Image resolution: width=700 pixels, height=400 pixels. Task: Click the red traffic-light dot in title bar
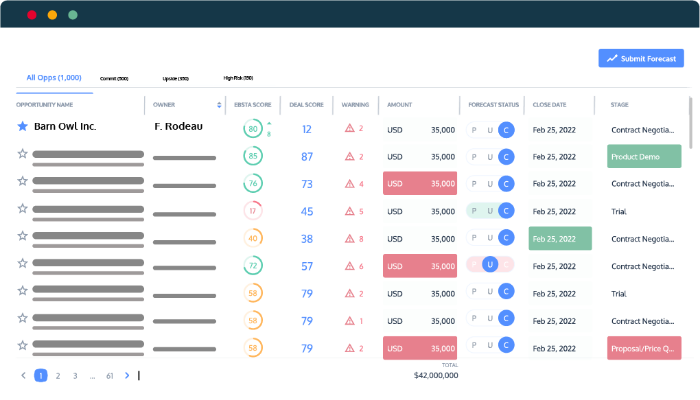click(x=32, y=15)
